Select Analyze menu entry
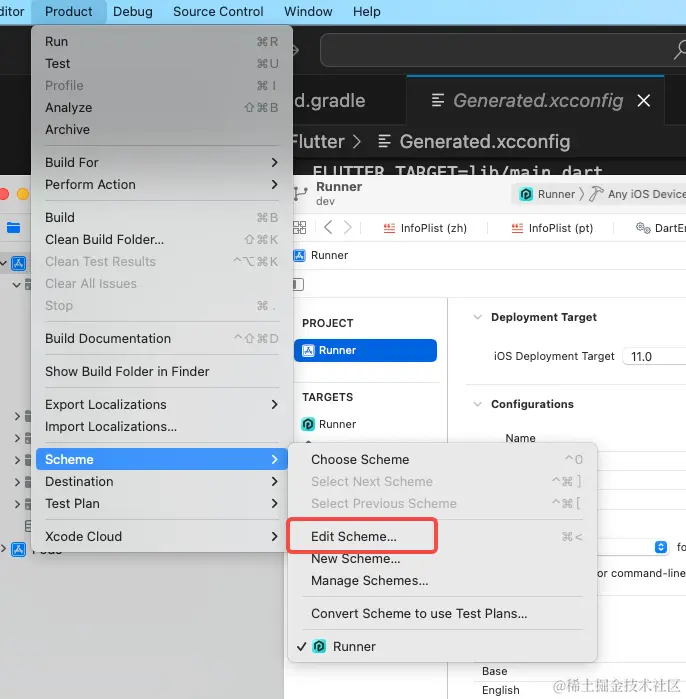This screenshot has width=686, height=699. [x=162, y=107]
